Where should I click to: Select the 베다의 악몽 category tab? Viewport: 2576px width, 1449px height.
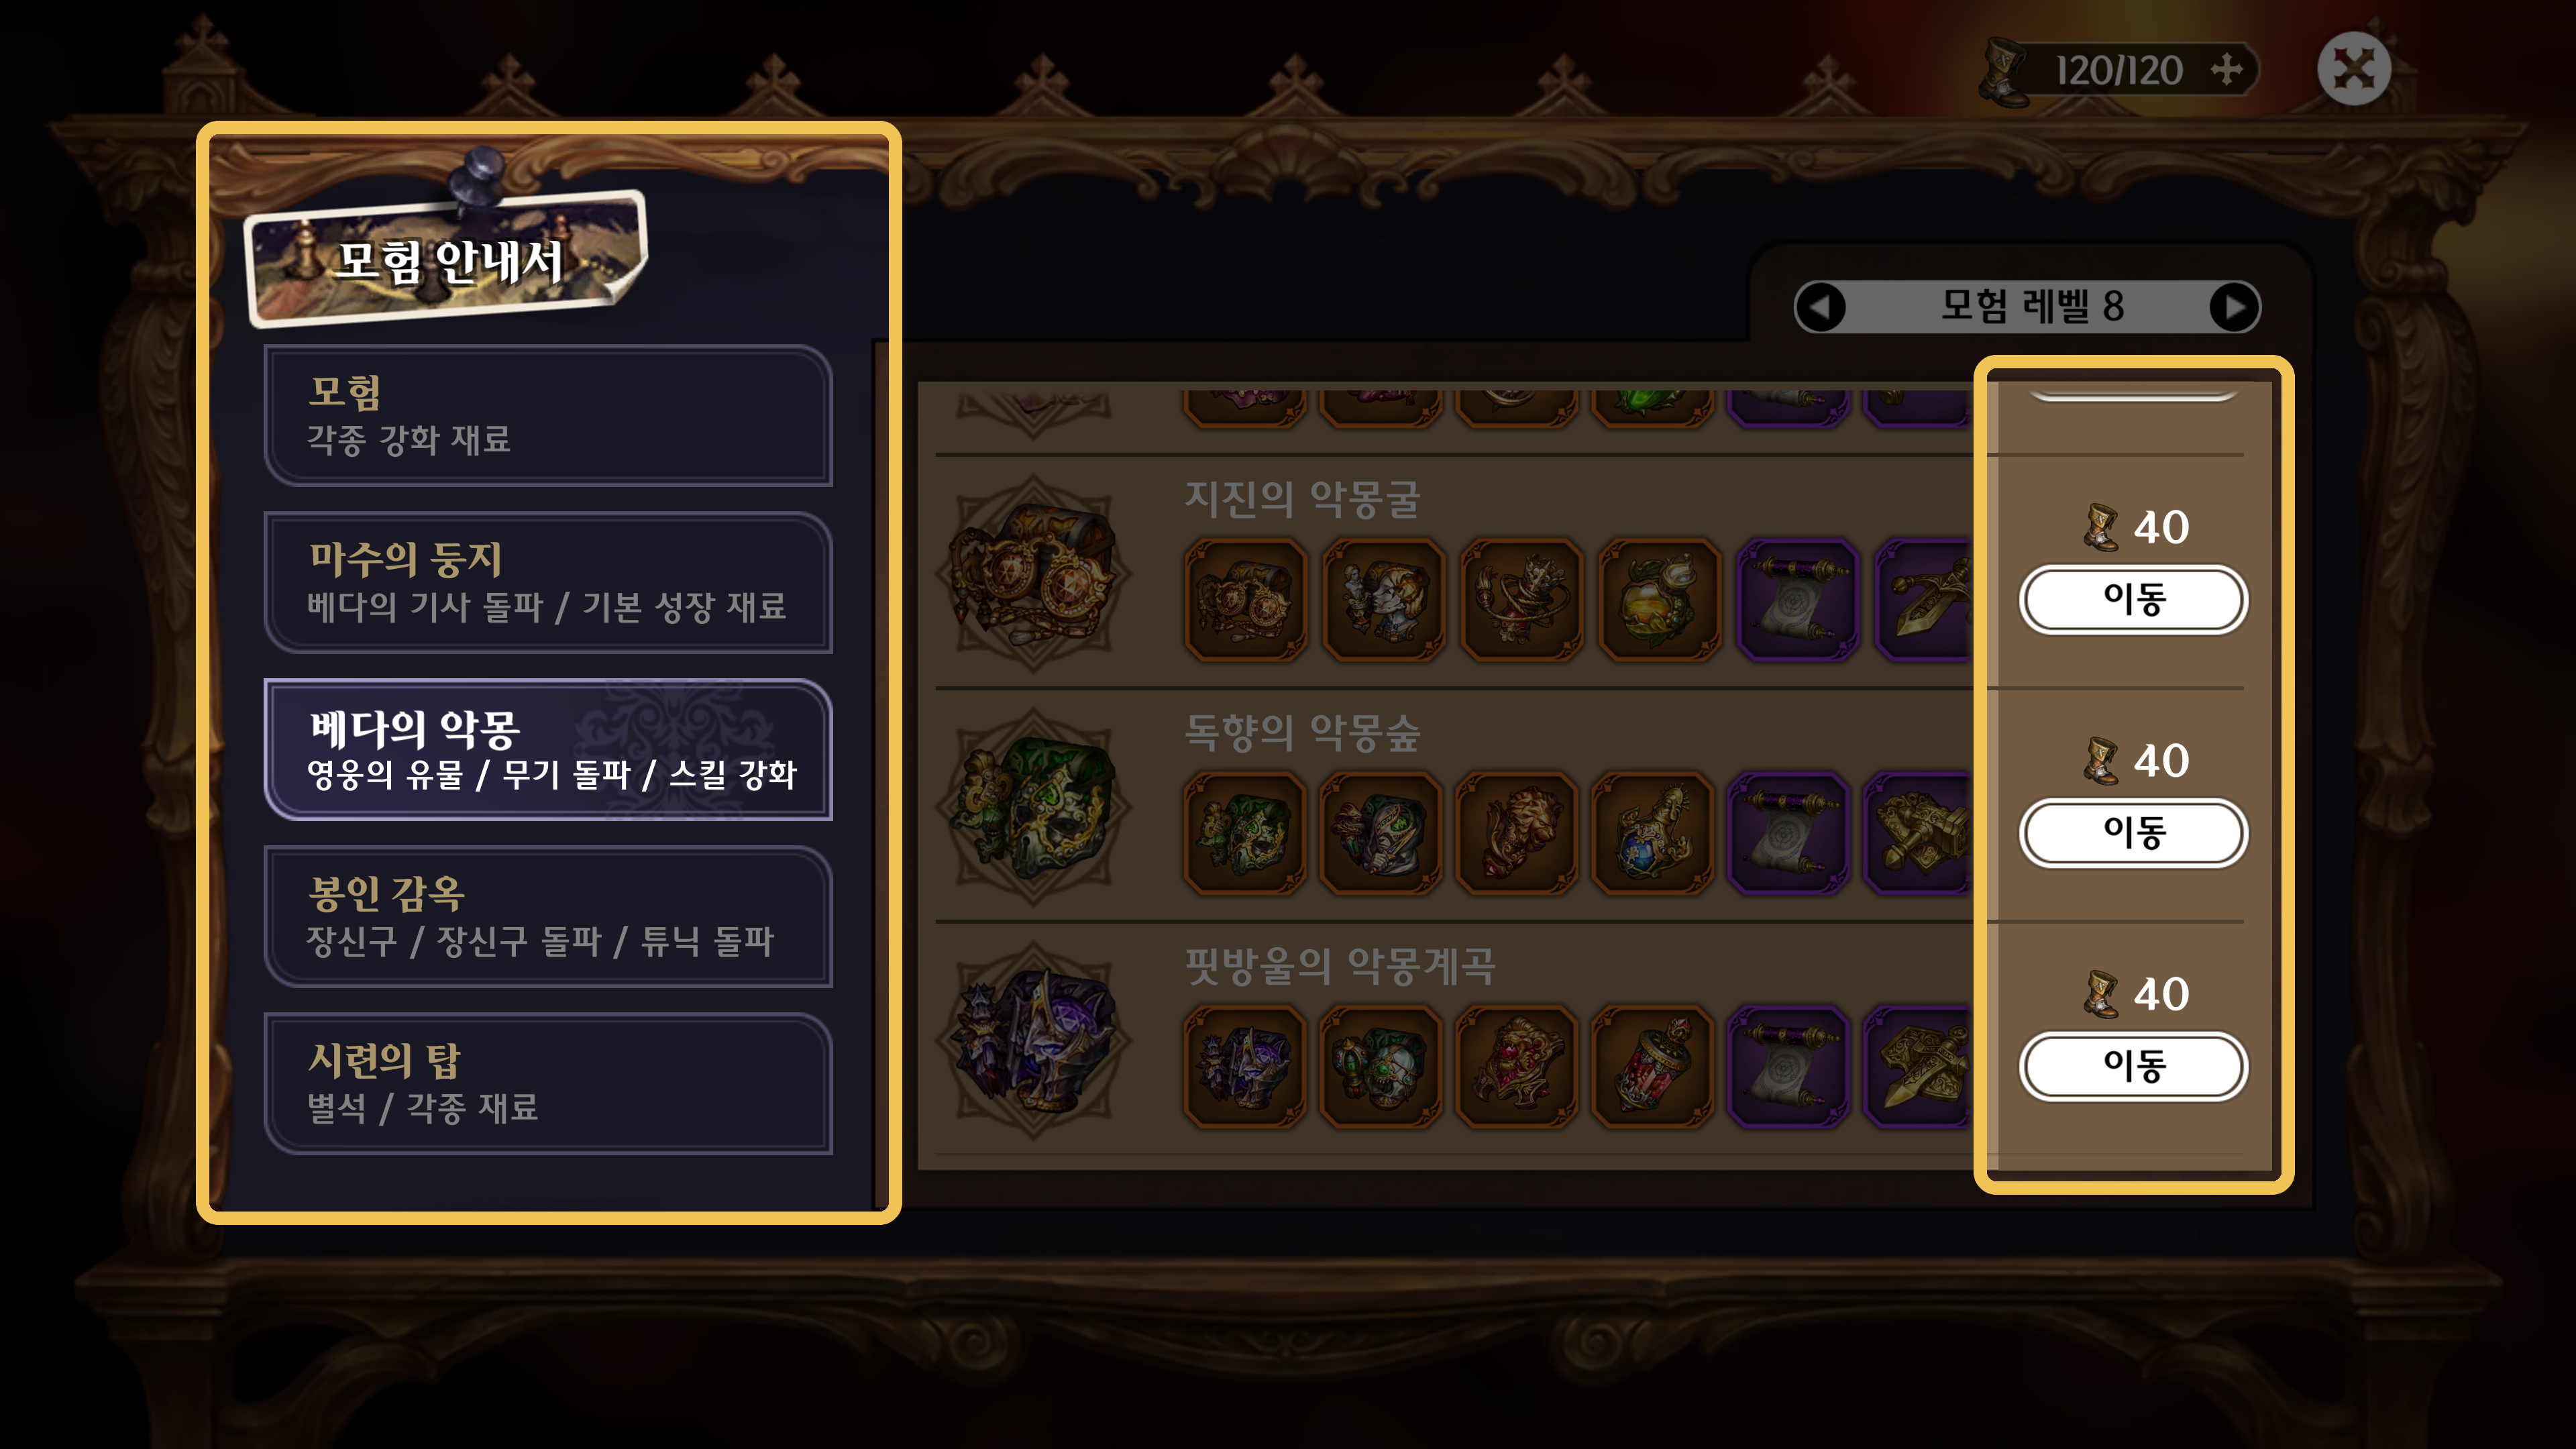(548, 749)
